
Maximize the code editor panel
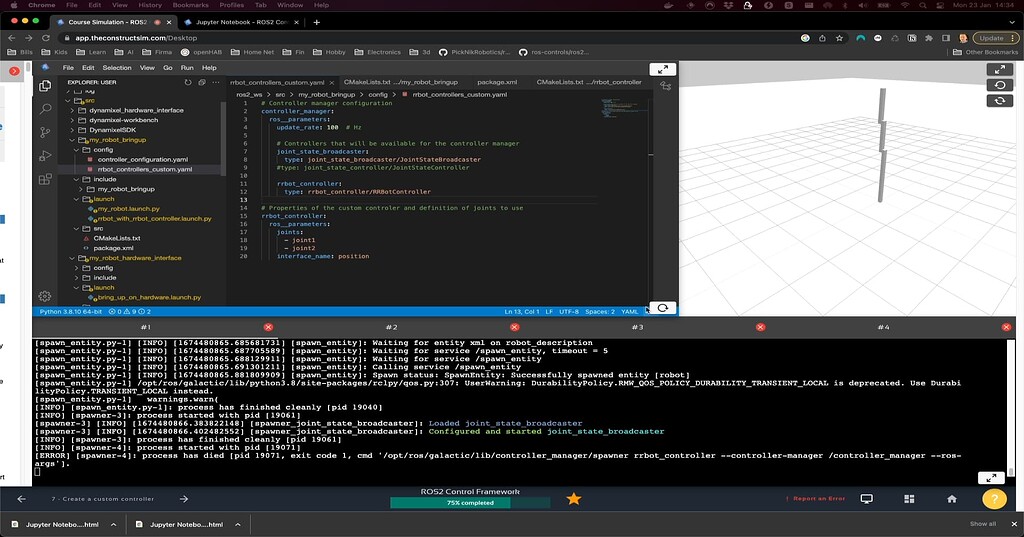pos(662,69)
